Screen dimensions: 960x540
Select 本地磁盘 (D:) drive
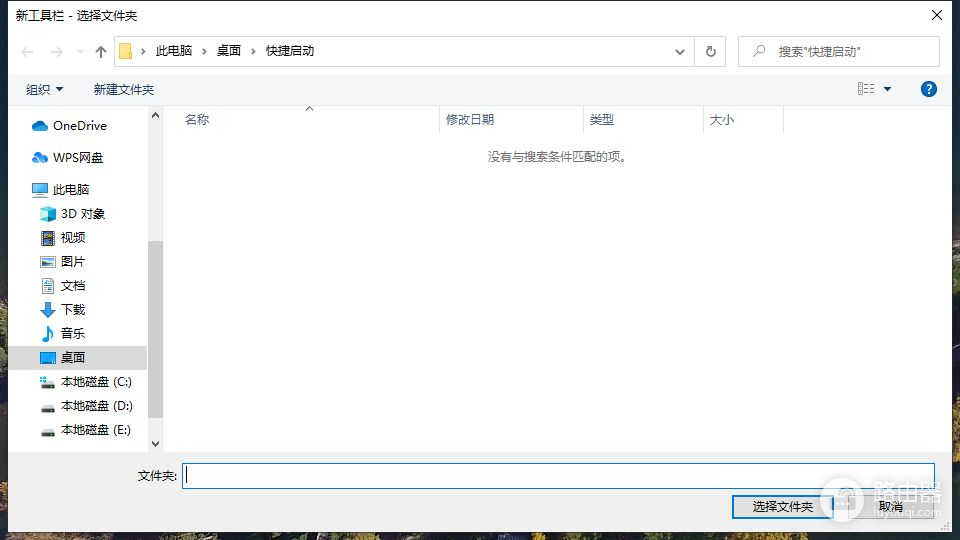95,406
